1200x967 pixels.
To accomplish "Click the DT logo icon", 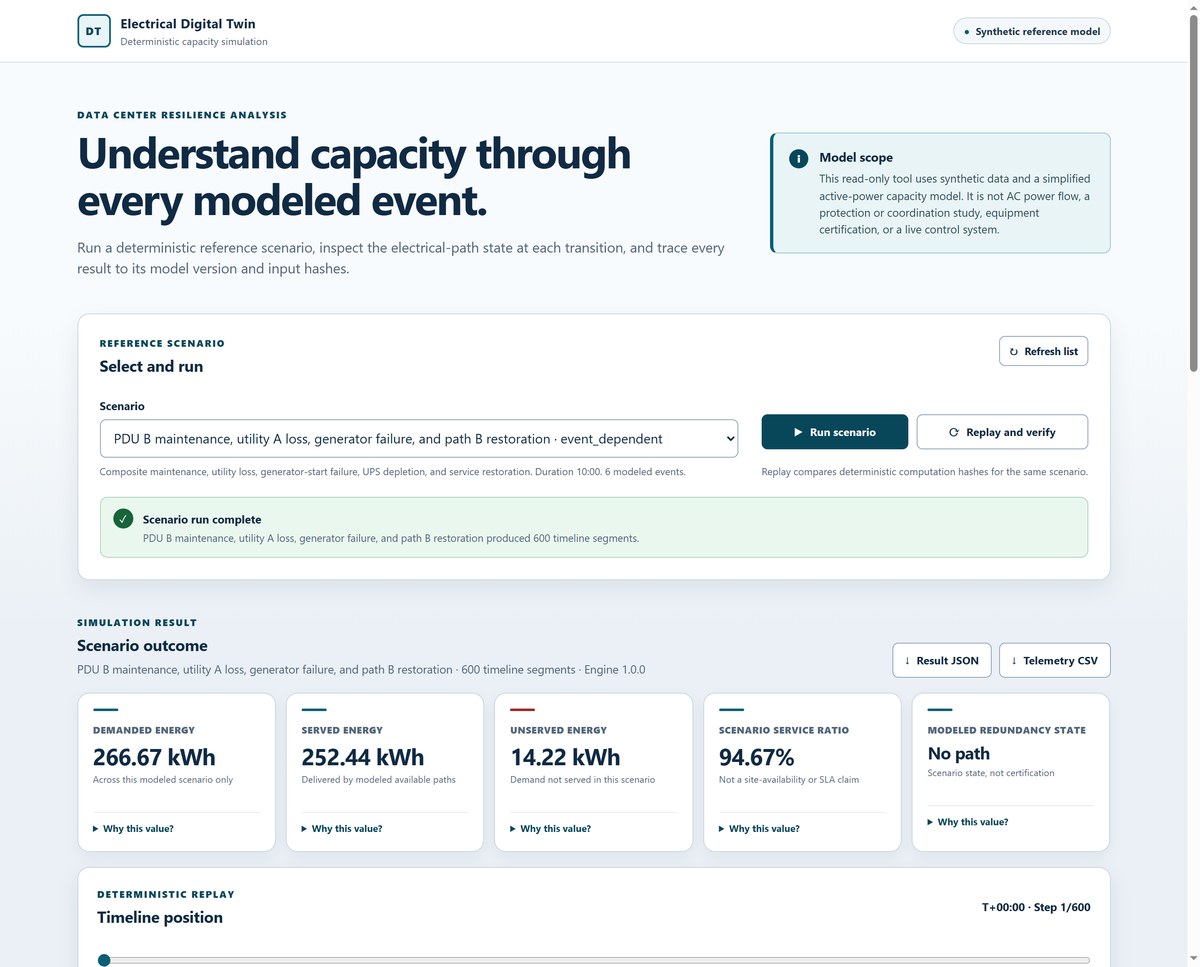I will [94, 31].
